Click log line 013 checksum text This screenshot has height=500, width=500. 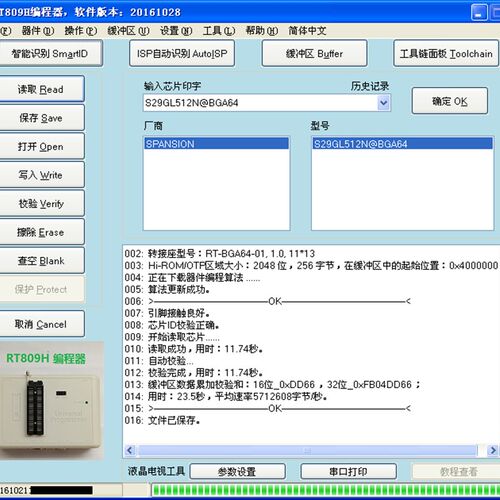[x=272, y=385]
